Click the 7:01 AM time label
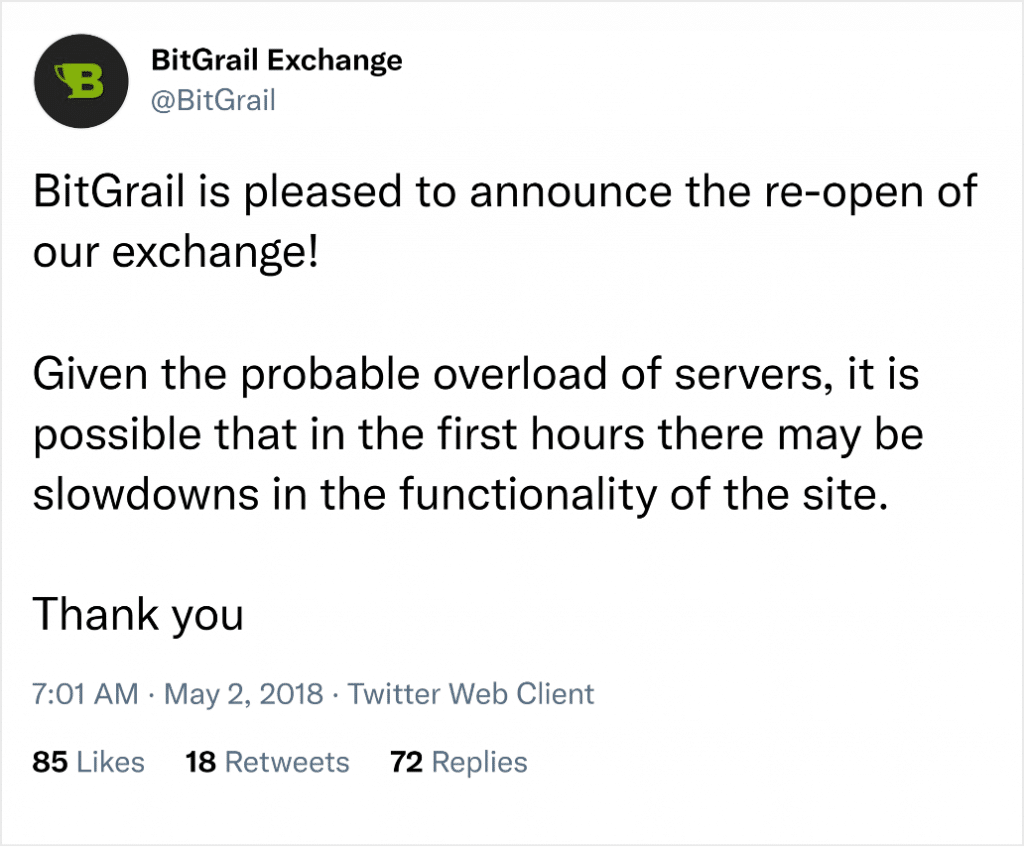Viewport: 1024px width, 847px height. tap(83, 694)
